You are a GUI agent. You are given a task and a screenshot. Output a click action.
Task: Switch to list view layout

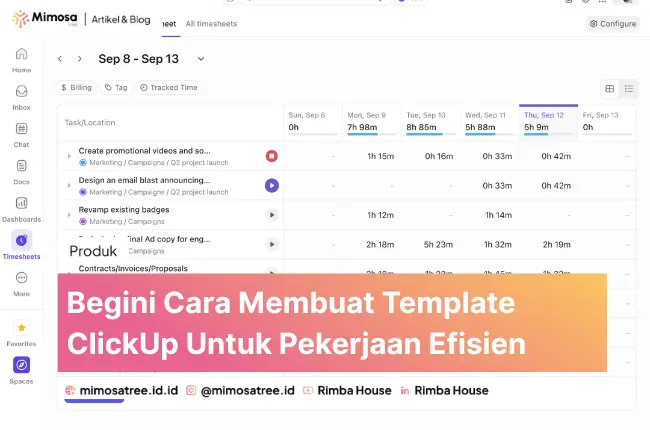click(x=629, y=89)
